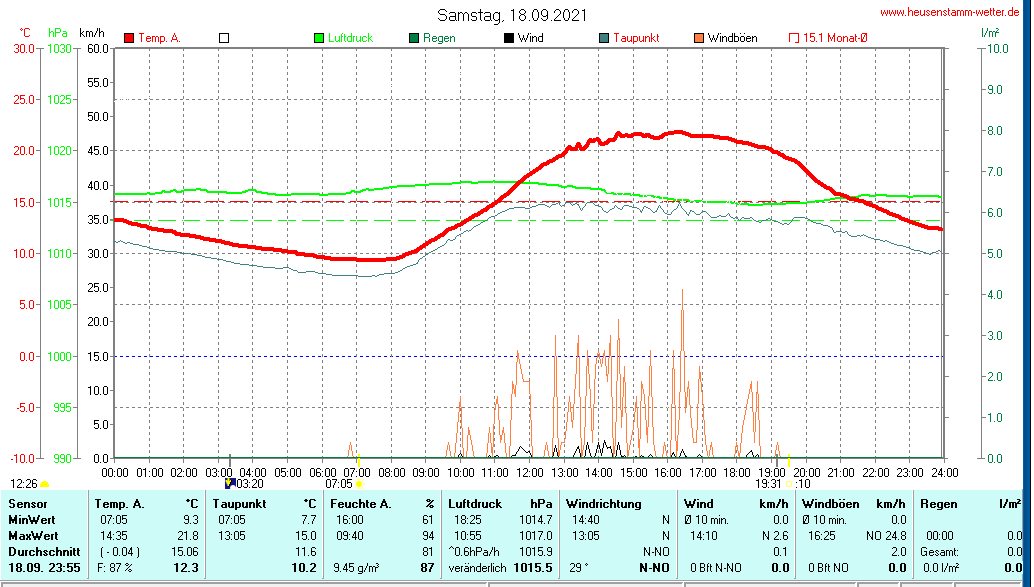Click the maximum temperature value 21.8
Image resolution: width=1034 pixels, height=587 pixels.
tap(188, 536)
